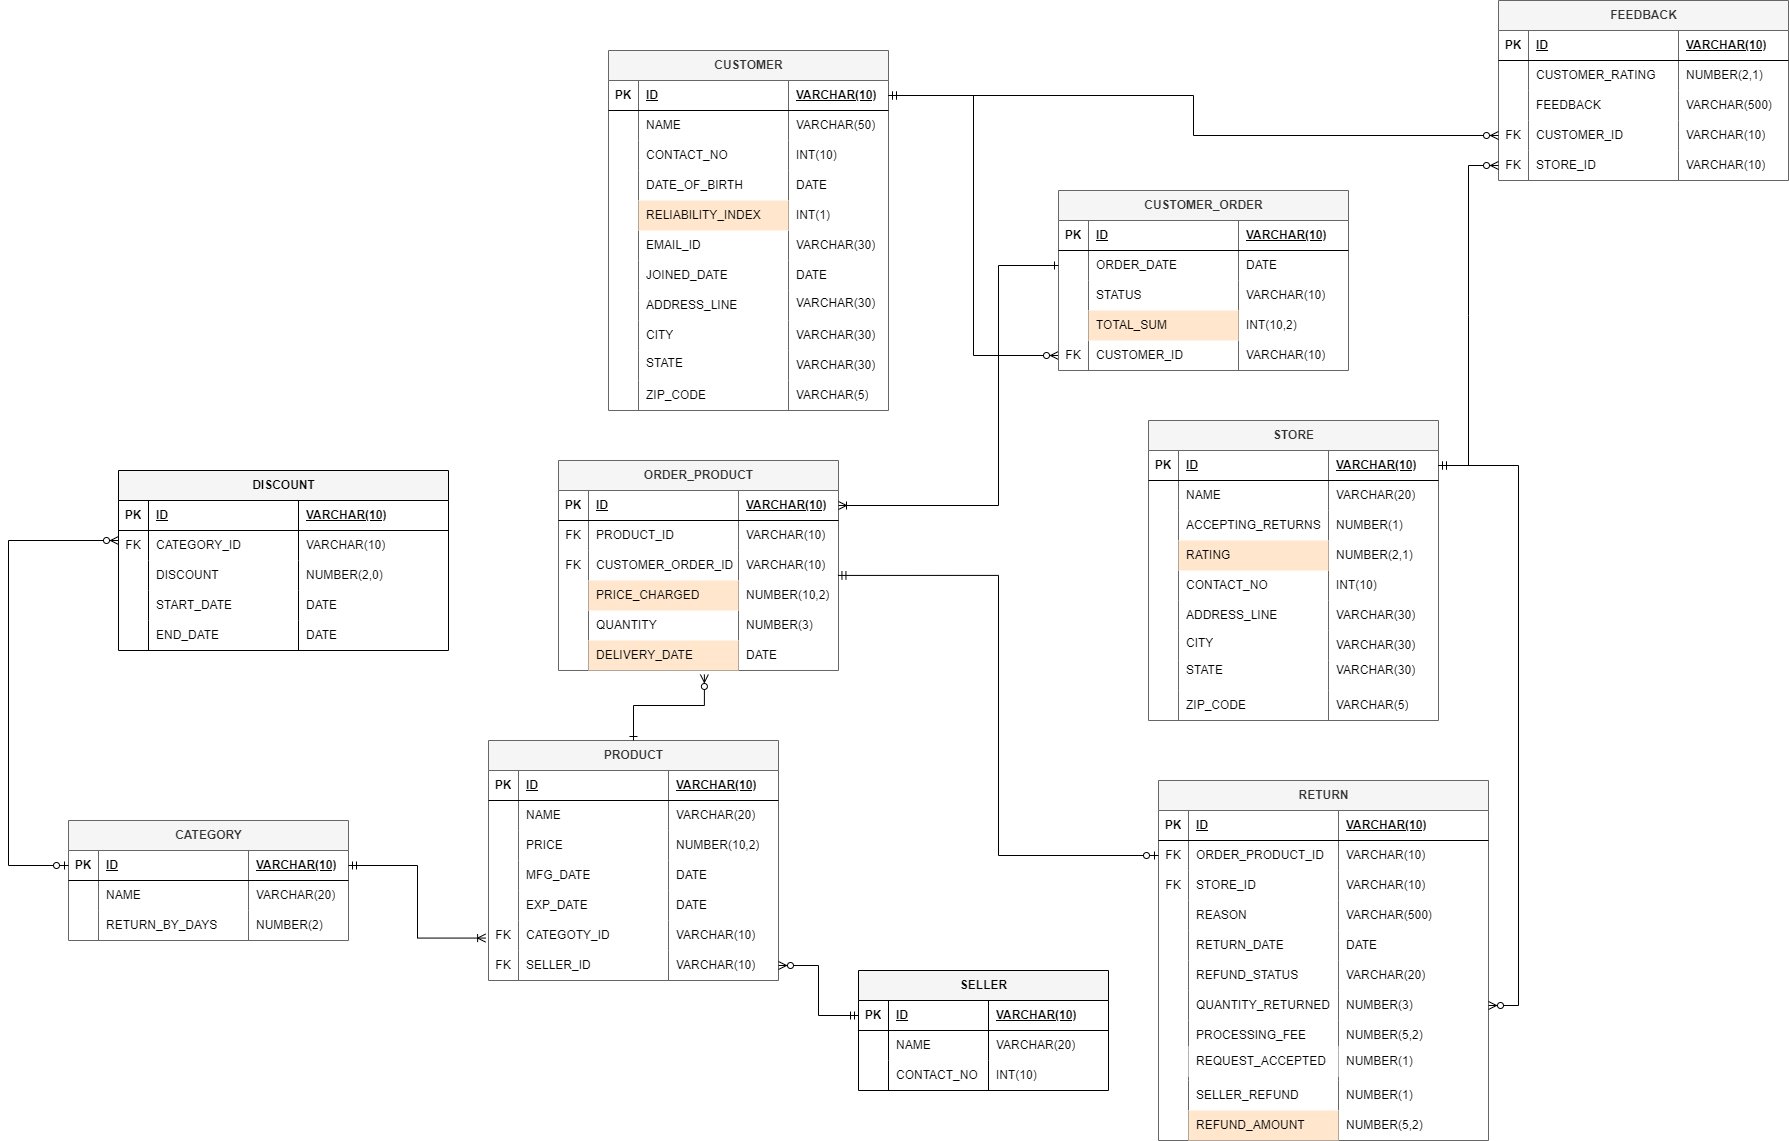1789x1141 pixels.
Task: Click the CUSTOMER_RATING field in FEEDBACK
Action: pyautogui.click(x=1595, y=75)
